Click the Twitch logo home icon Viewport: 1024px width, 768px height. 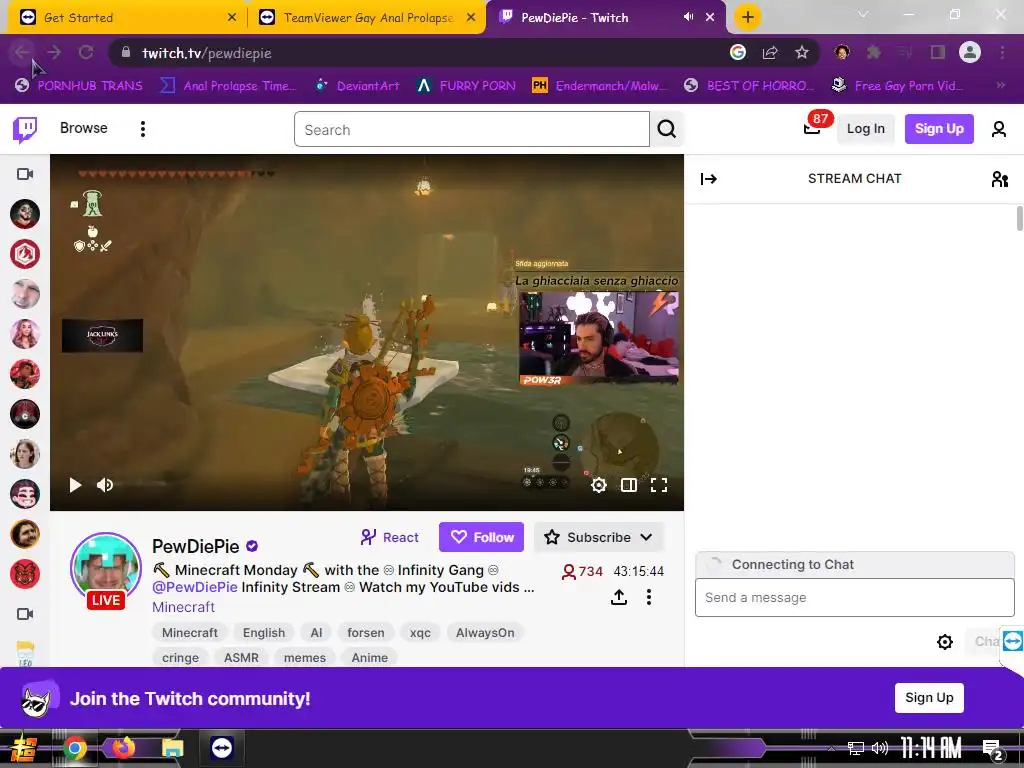coord(25,129)
